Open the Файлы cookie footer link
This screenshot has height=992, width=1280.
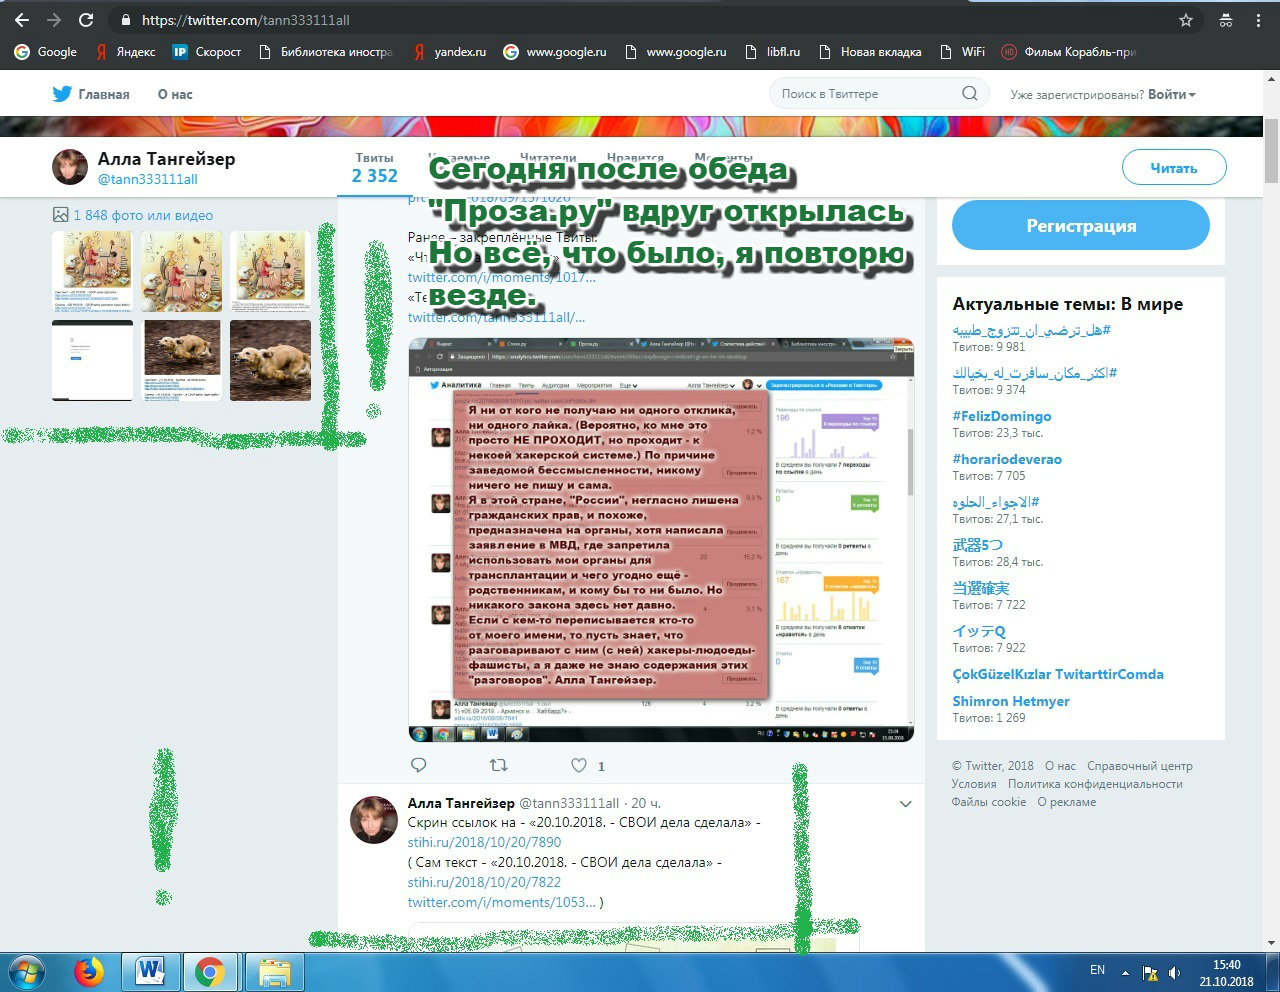click(x=989, y=802)
